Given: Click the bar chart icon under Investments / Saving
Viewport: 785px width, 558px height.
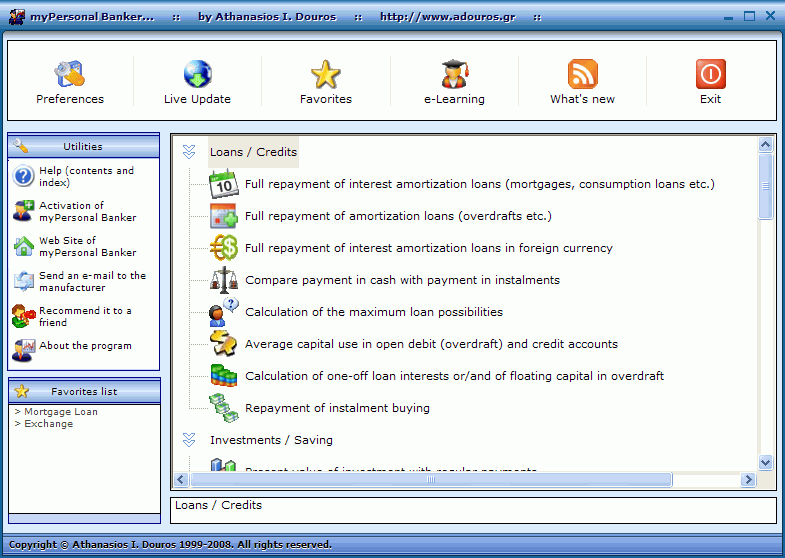Looking at the screenshot, I should coord(223,465).
